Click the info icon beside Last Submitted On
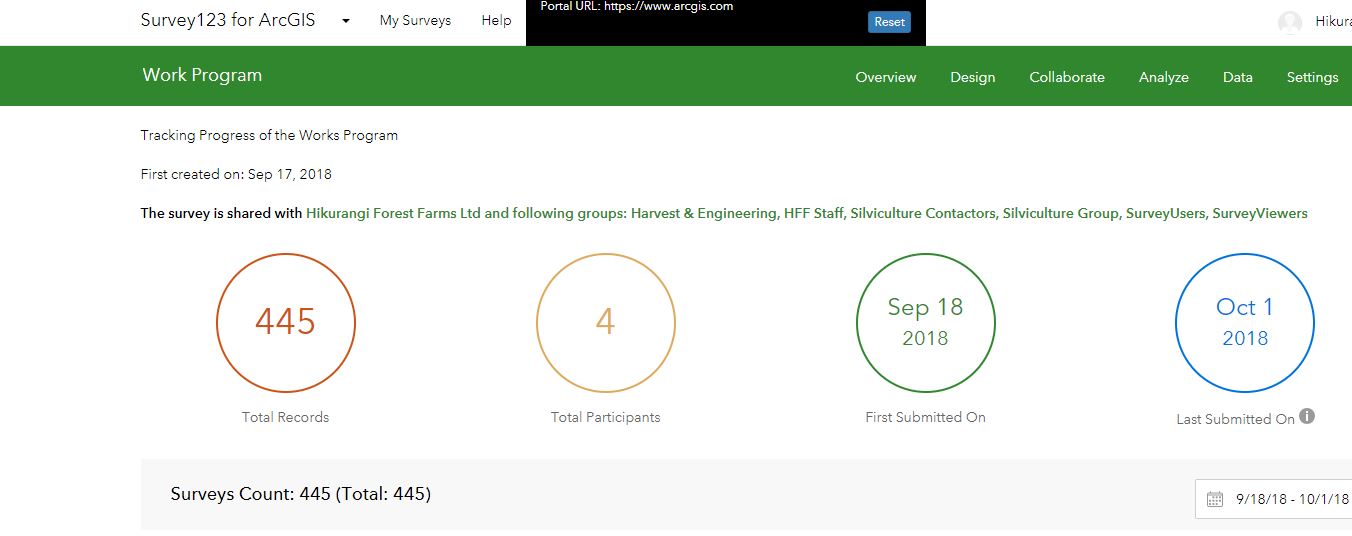The width and height of the screenshot is (1352, 536). tap(1307, 417)
